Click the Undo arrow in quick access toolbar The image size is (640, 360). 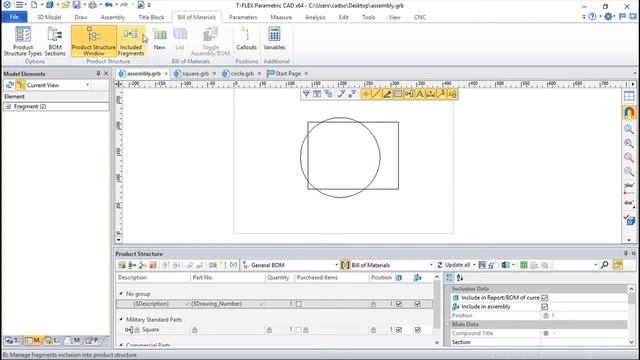(109, 5)
